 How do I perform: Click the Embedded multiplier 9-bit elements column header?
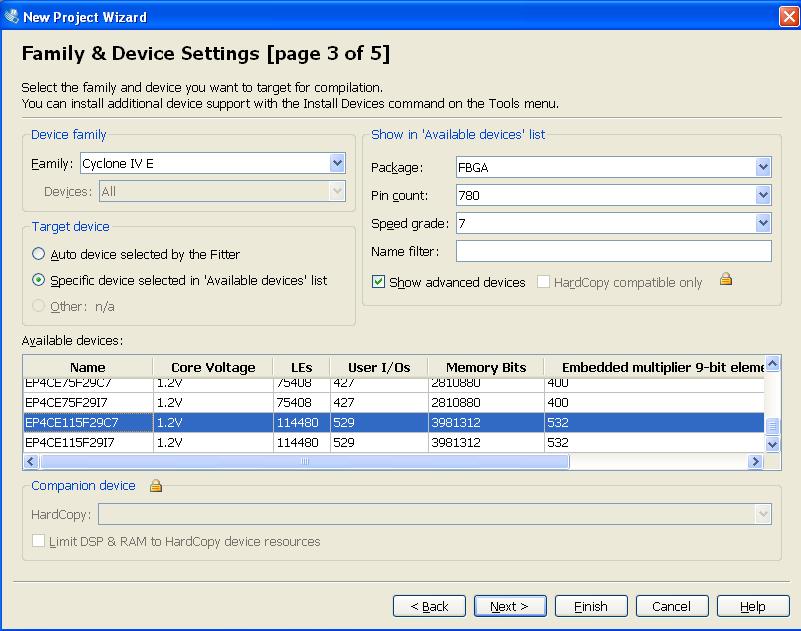(x=654, y=367)
